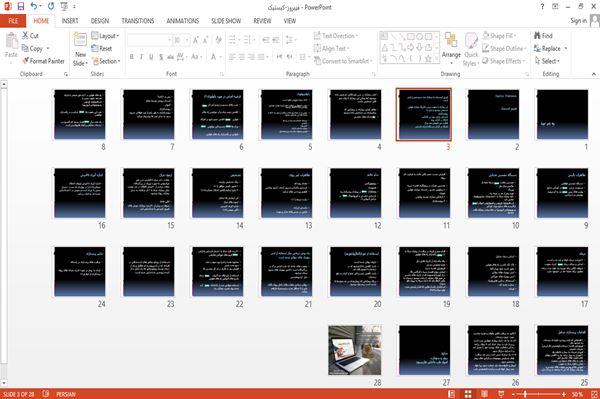This screenshot has width=600, height=399.
Task: Click the zoom in plus button
Action: click(564, 394)
